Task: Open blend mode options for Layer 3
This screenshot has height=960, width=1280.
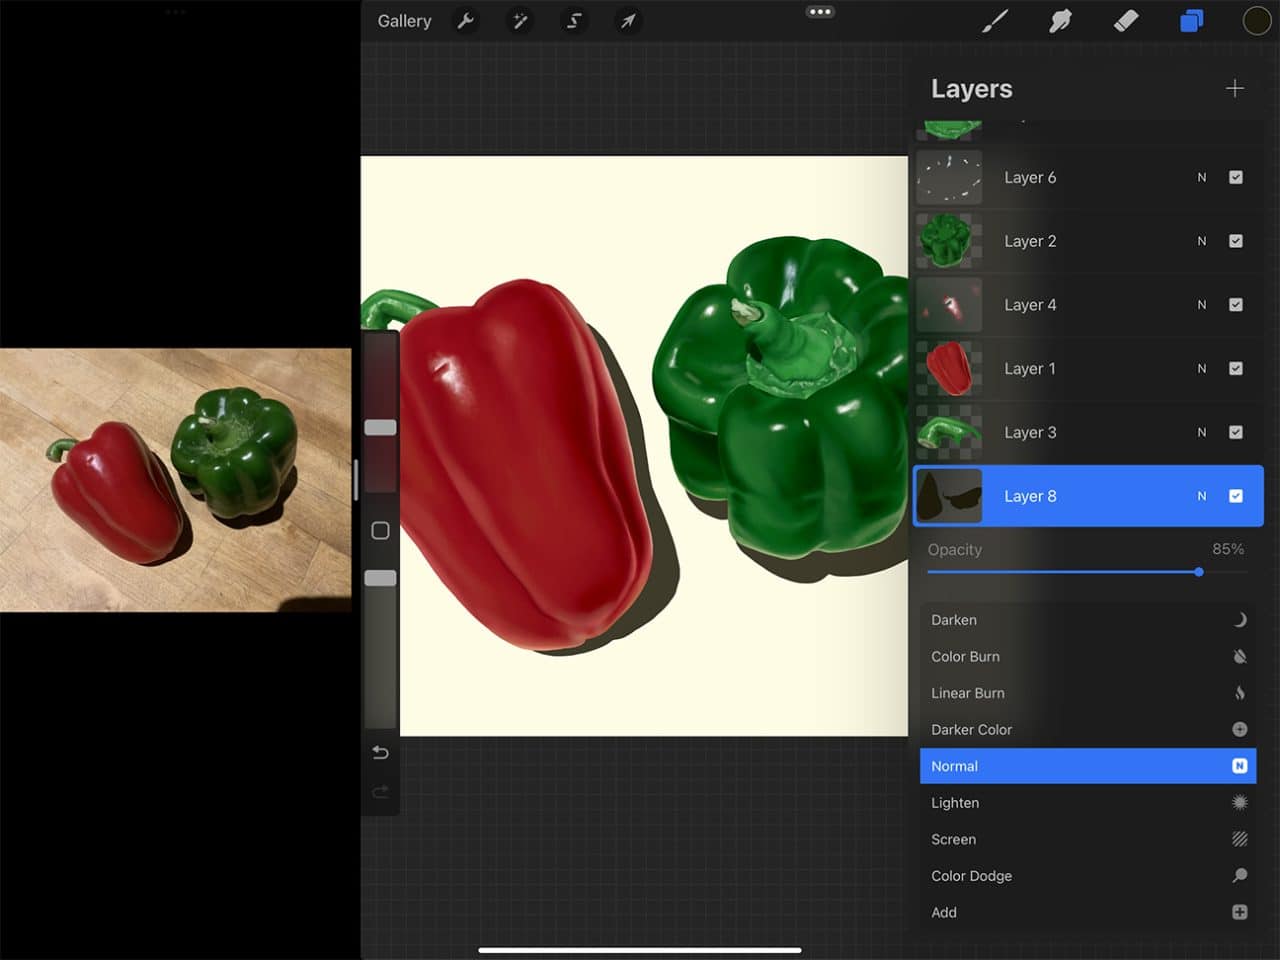Action: point(1202,432)
